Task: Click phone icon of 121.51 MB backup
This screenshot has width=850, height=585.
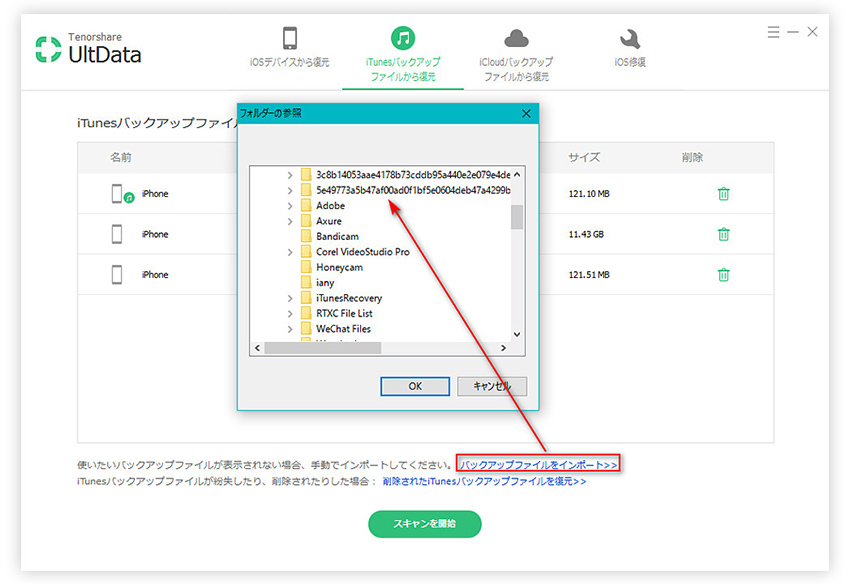Action: click(117, 275)
